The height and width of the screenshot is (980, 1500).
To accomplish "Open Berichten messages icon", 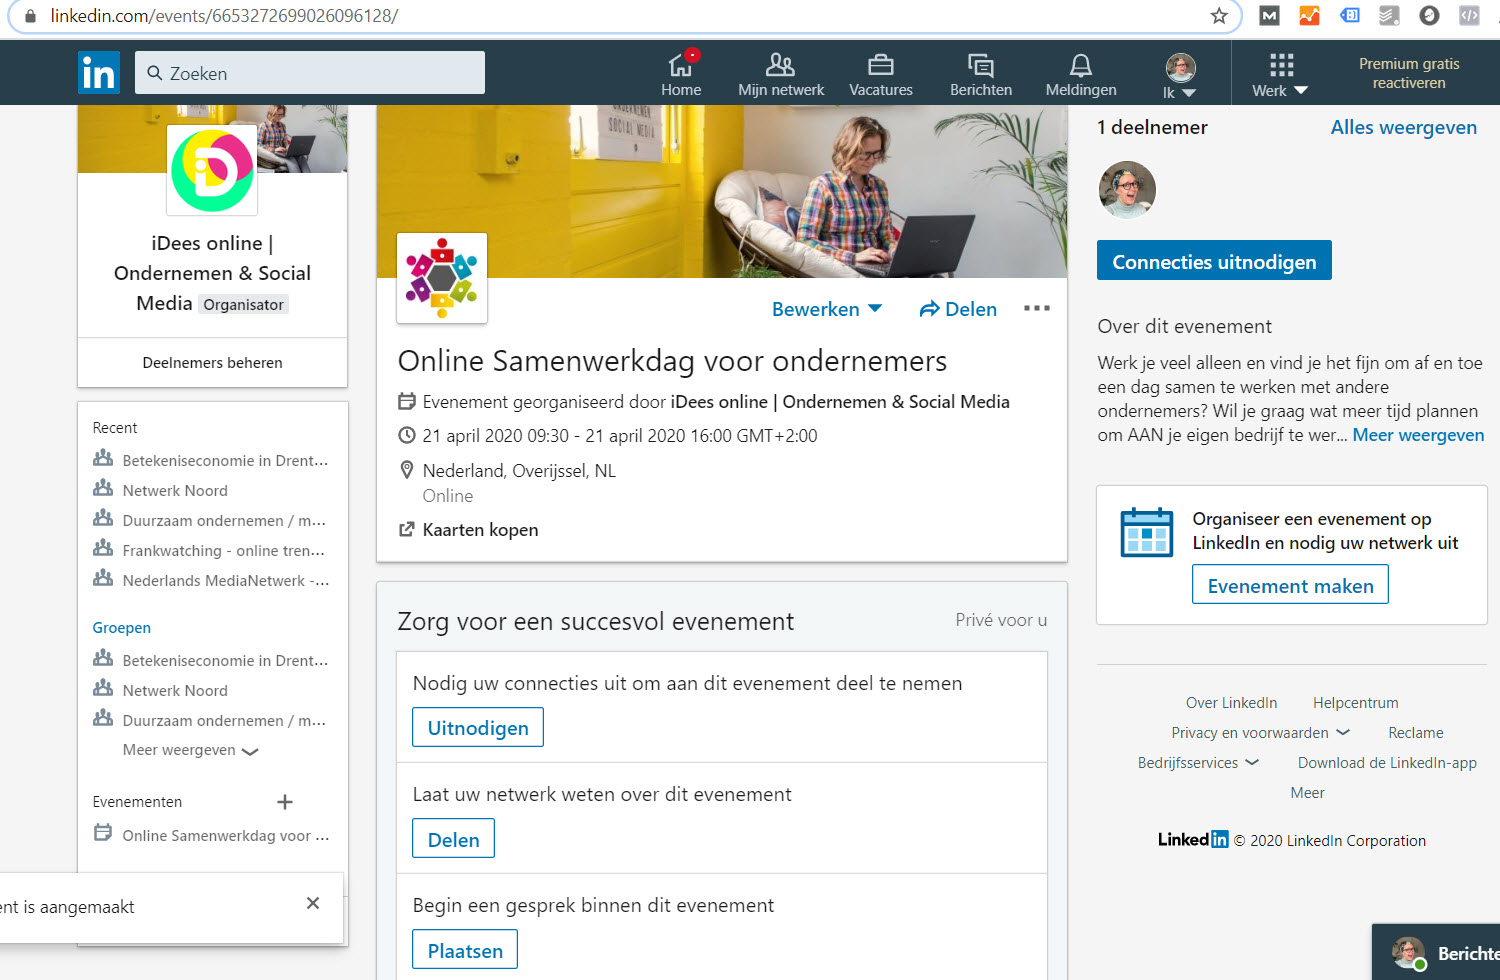I will point(980,66).
